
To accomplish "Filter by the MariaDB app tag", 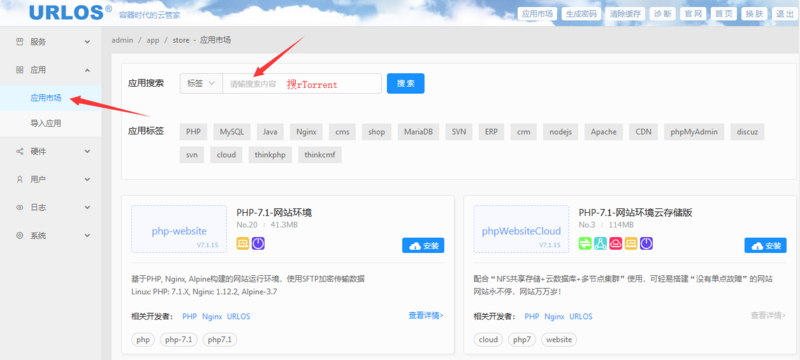I will coord(418,132).
